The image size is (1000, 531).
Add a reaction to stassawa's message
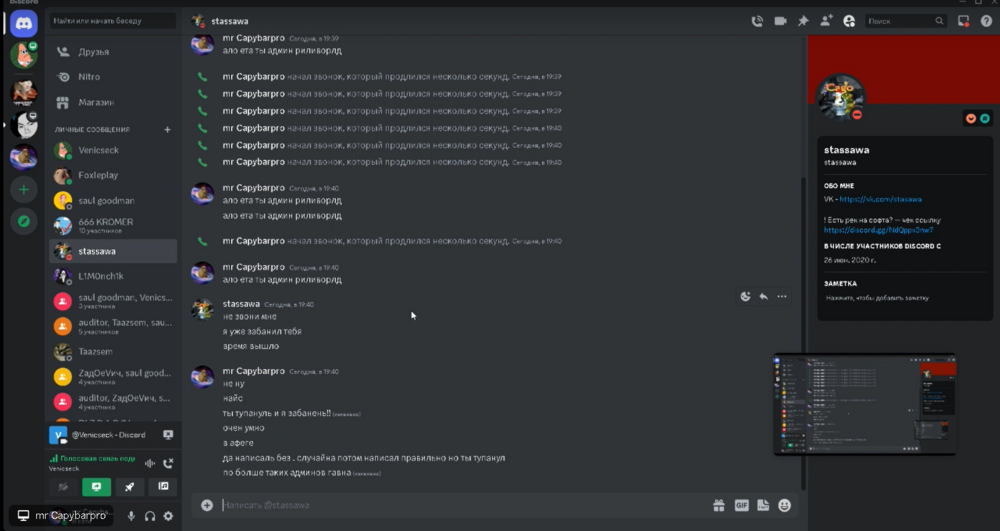tap(745, 296)
